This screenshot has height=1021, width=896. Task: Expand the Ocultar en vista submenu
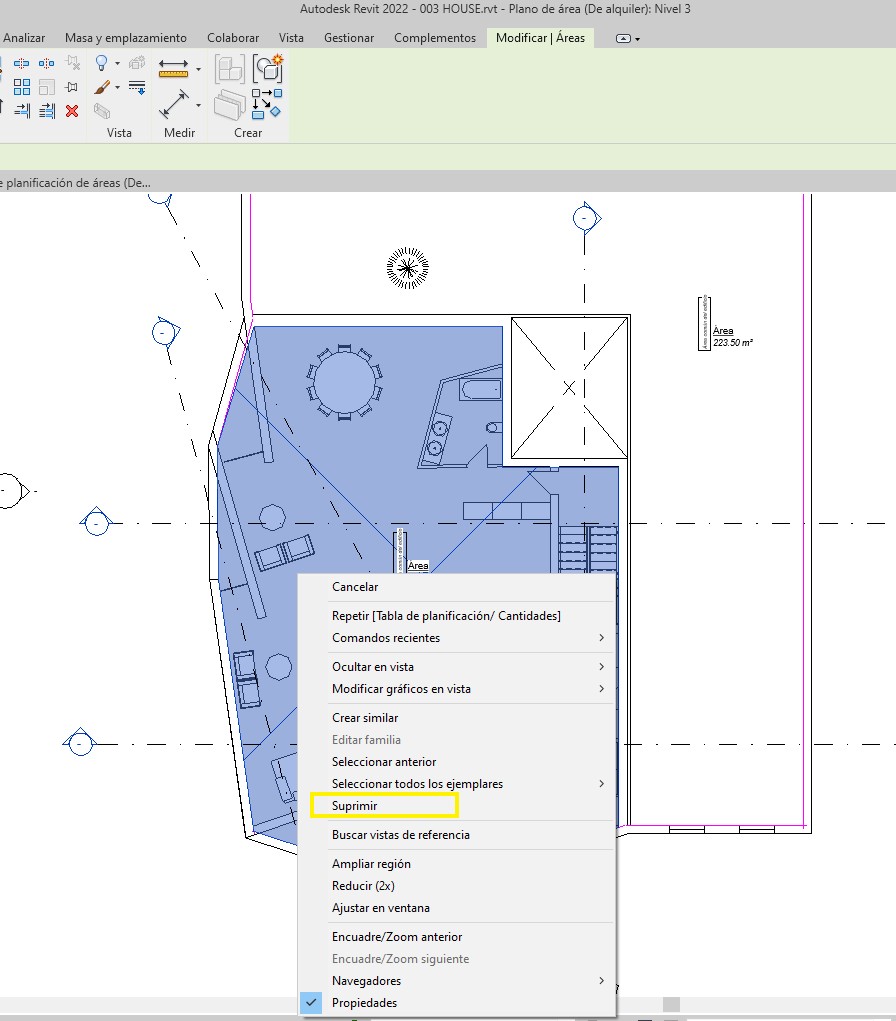[373, 667]
